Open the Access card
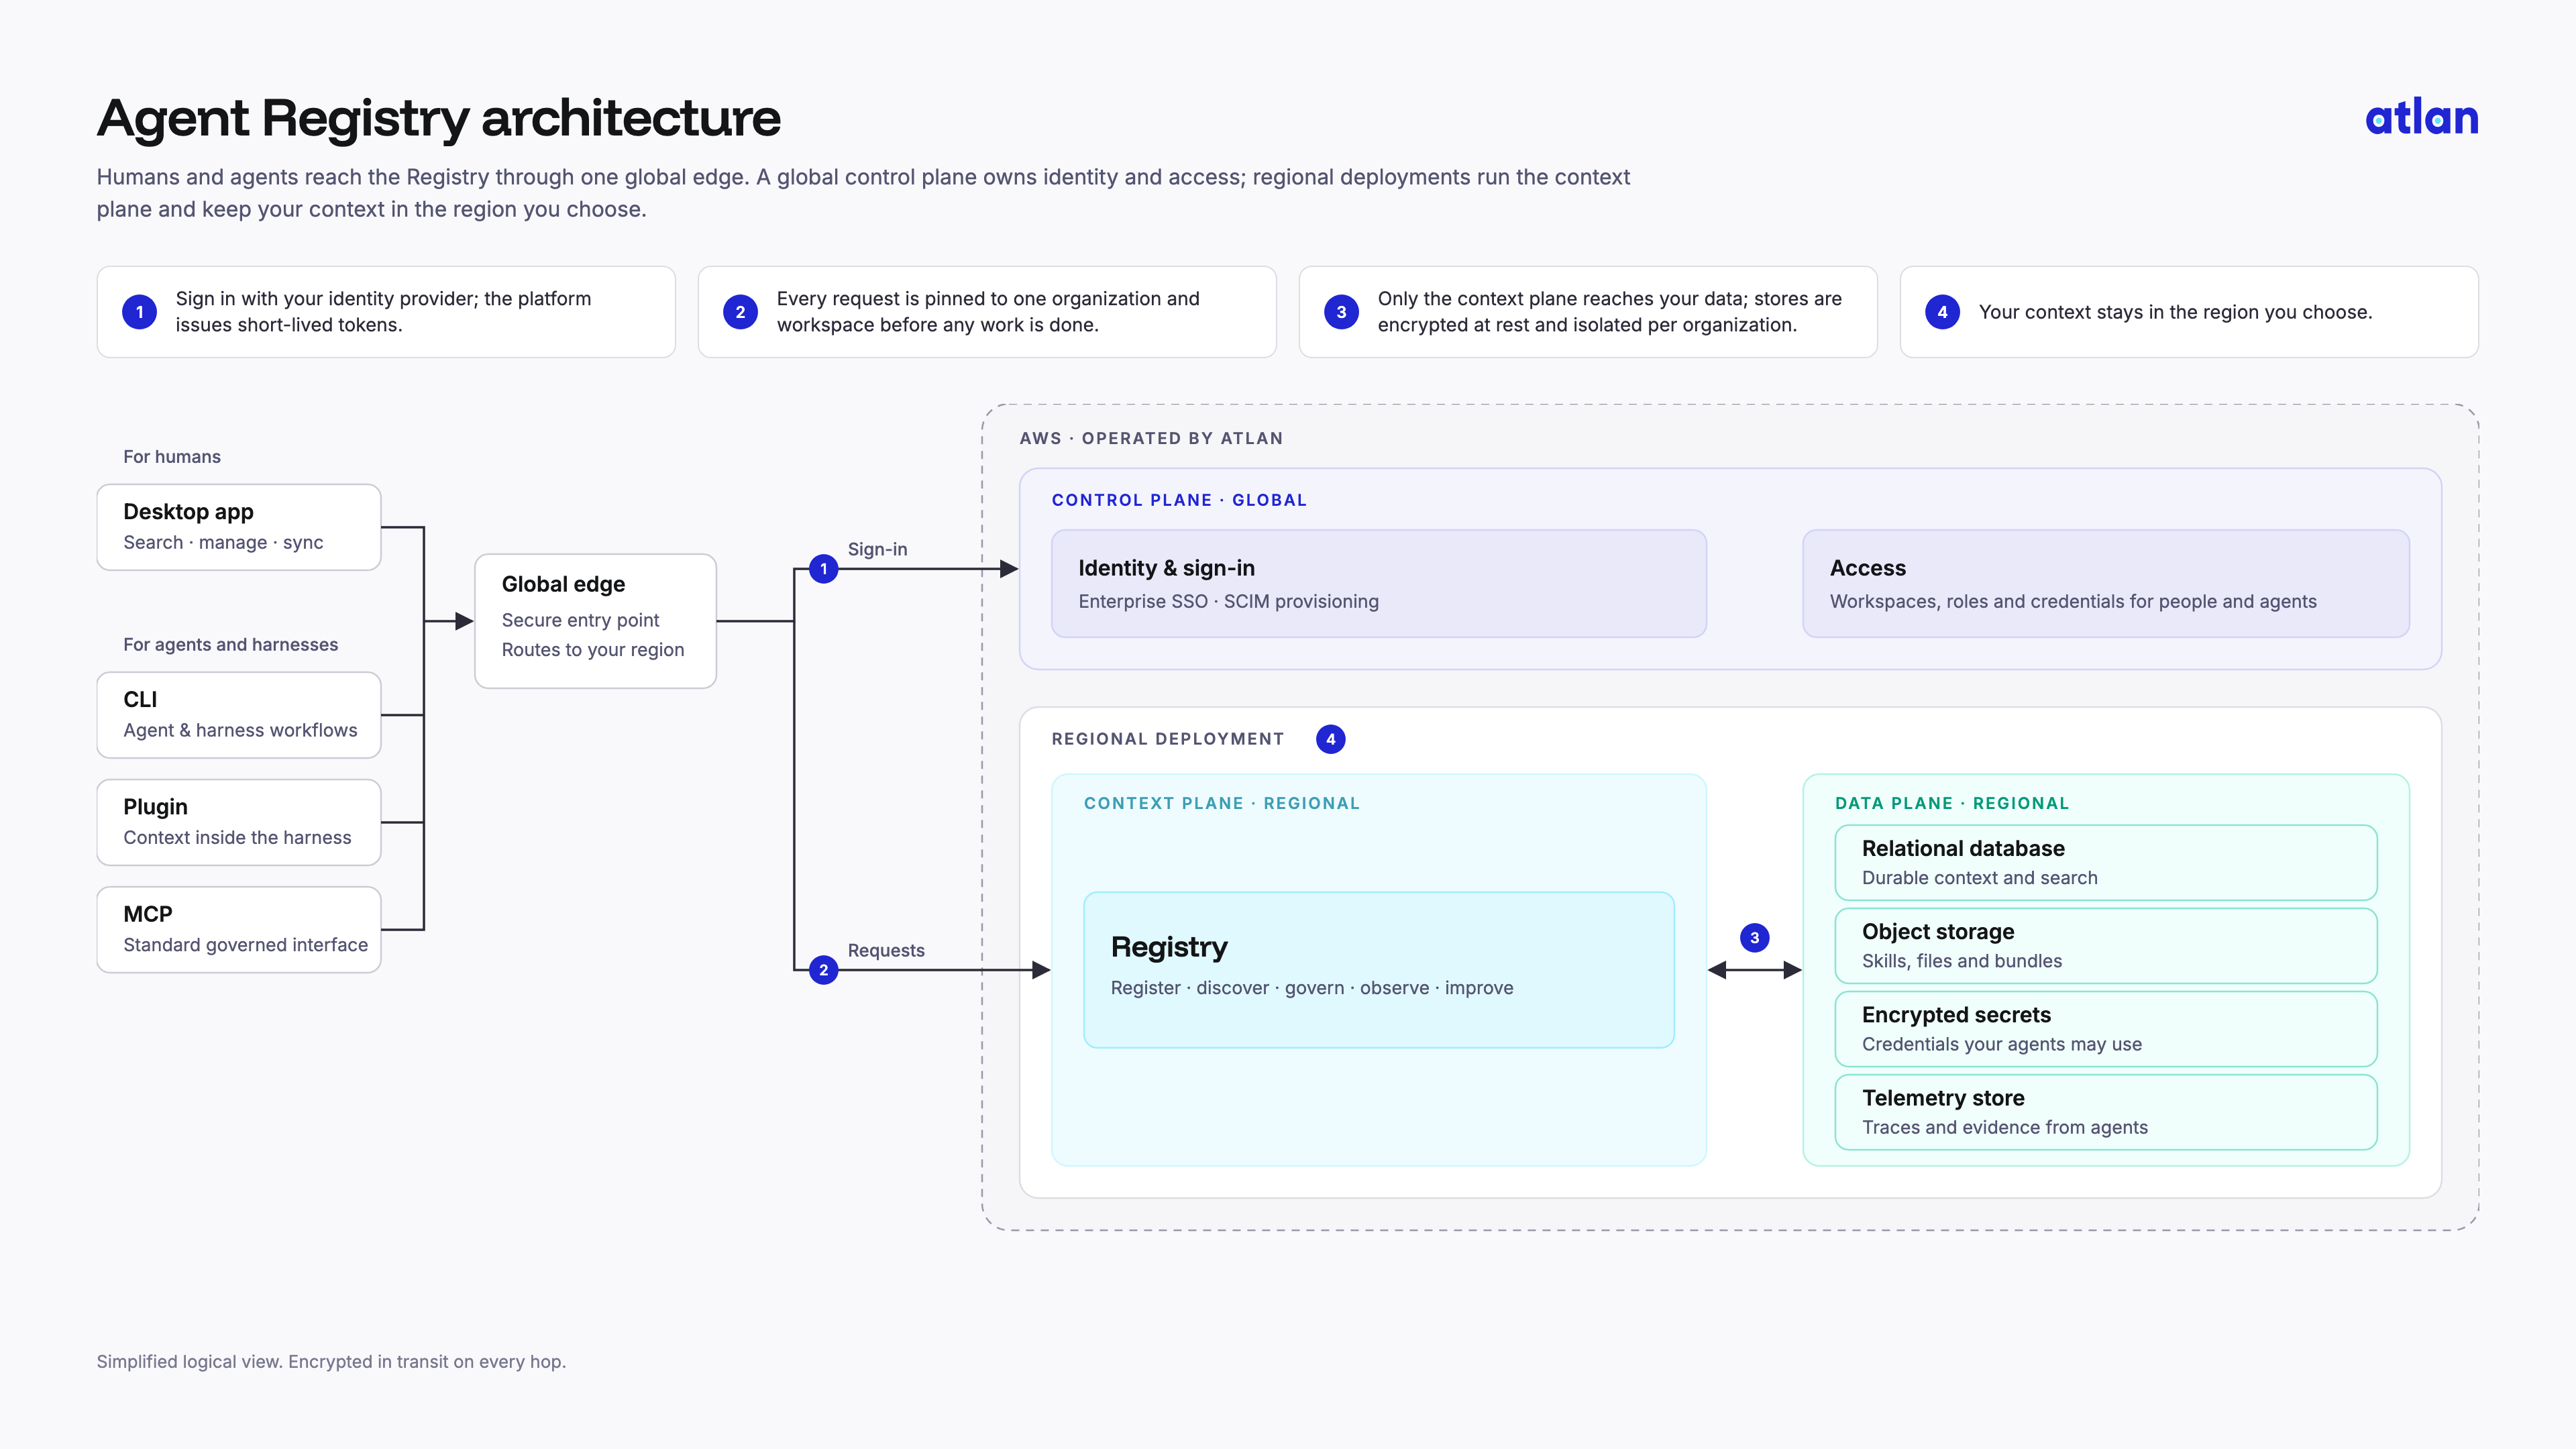The image size is (2576, 1449). (2106, 583)
